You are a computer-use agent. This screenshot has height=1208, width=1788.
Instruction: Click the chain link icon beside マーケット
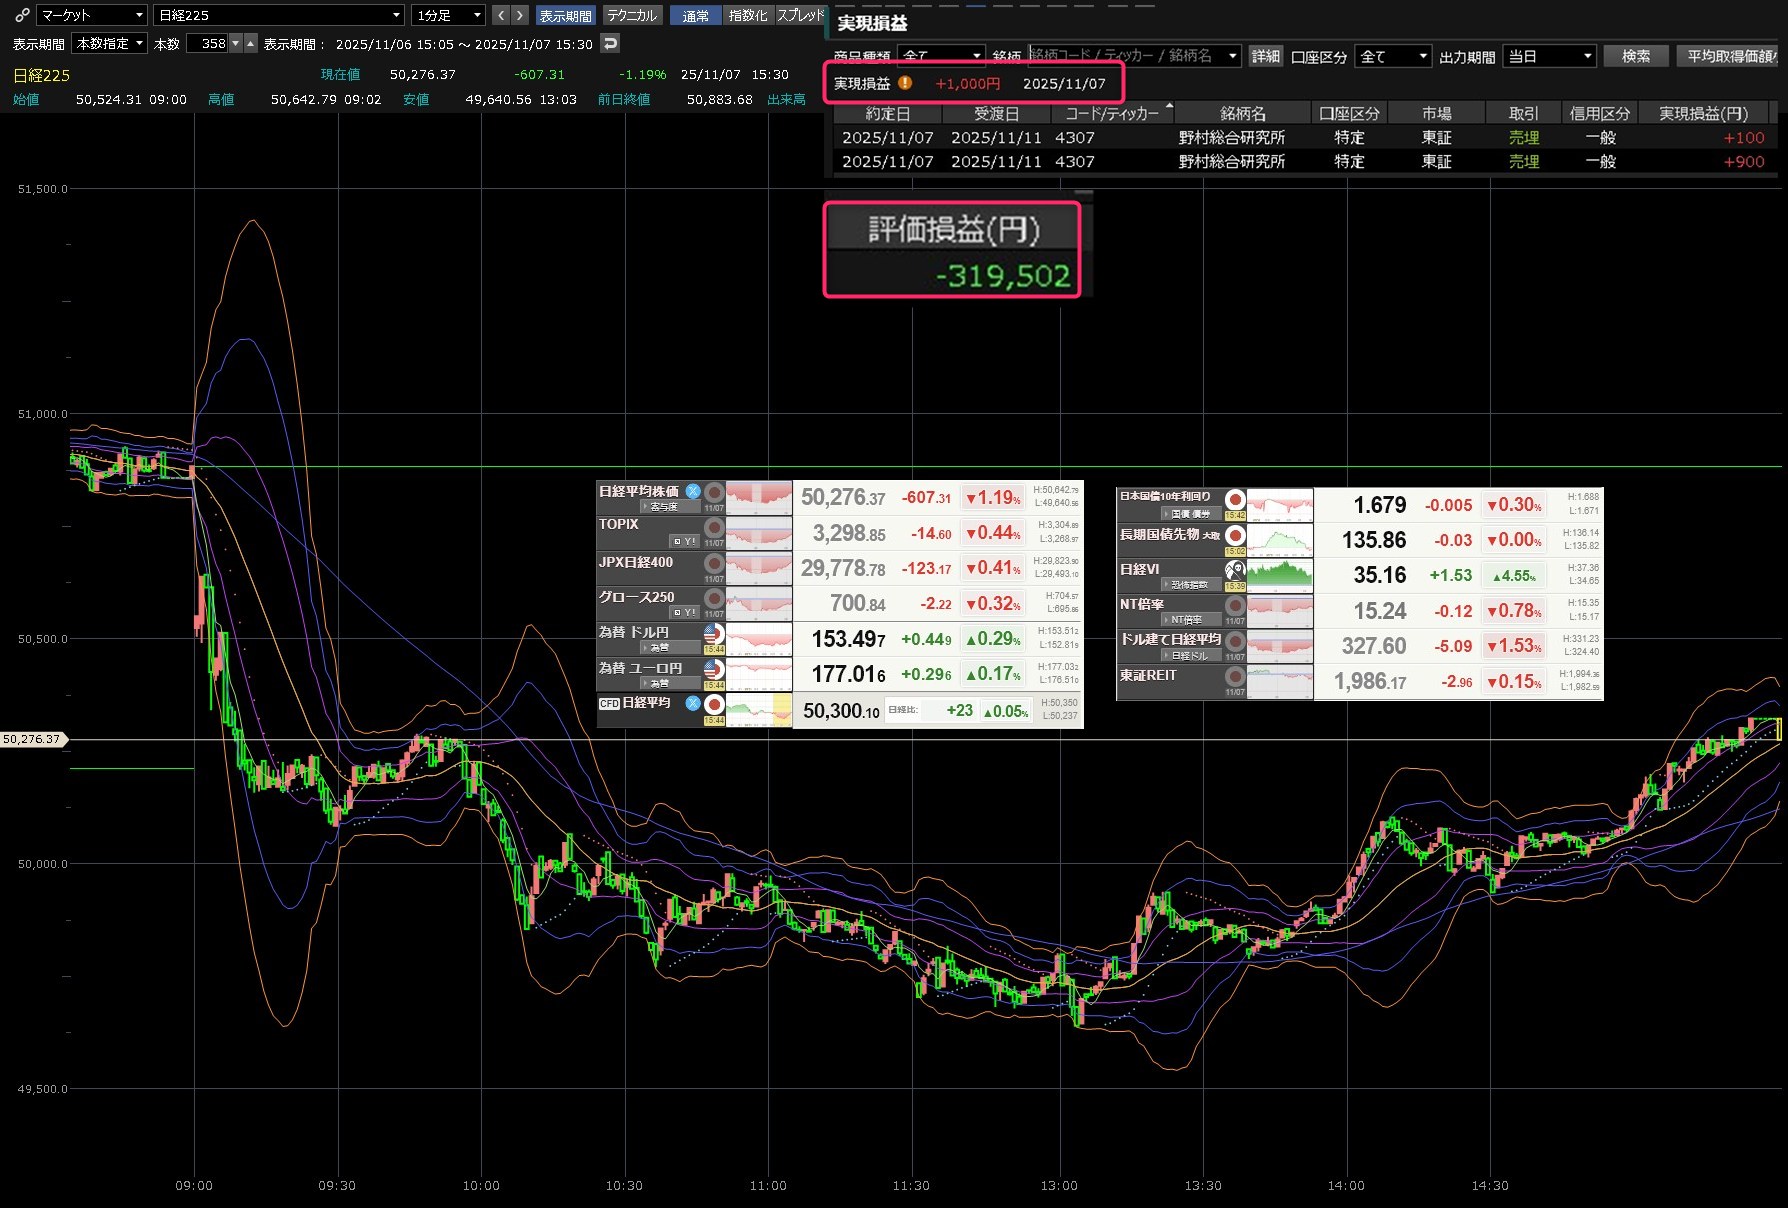point(22,15)
